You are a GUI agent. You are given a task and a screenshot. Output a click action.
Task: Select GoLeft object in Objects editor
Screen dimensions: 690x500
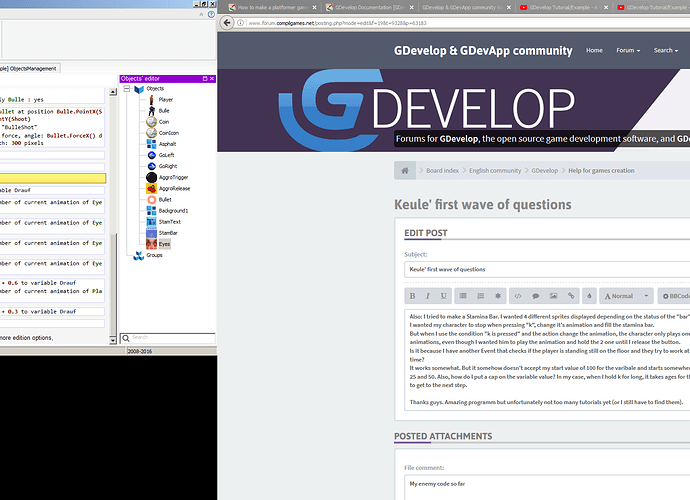click(x=166, y=155)
